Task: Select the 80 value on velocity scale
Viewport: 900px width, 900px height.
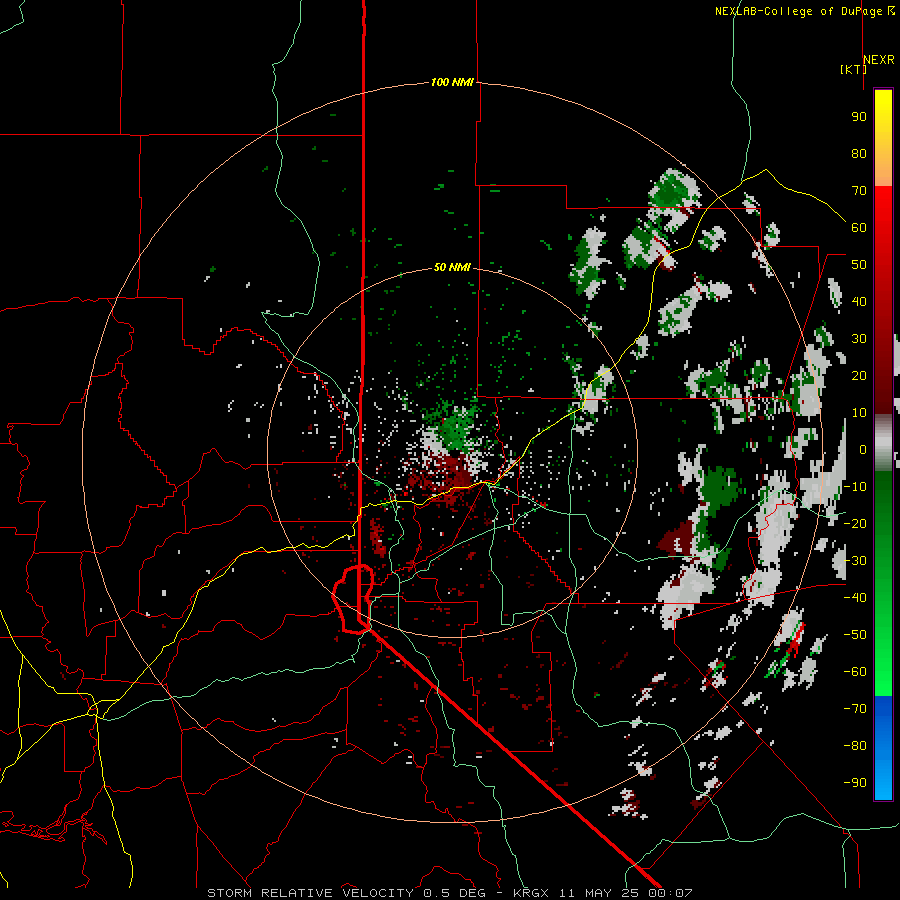Action: 859,154
